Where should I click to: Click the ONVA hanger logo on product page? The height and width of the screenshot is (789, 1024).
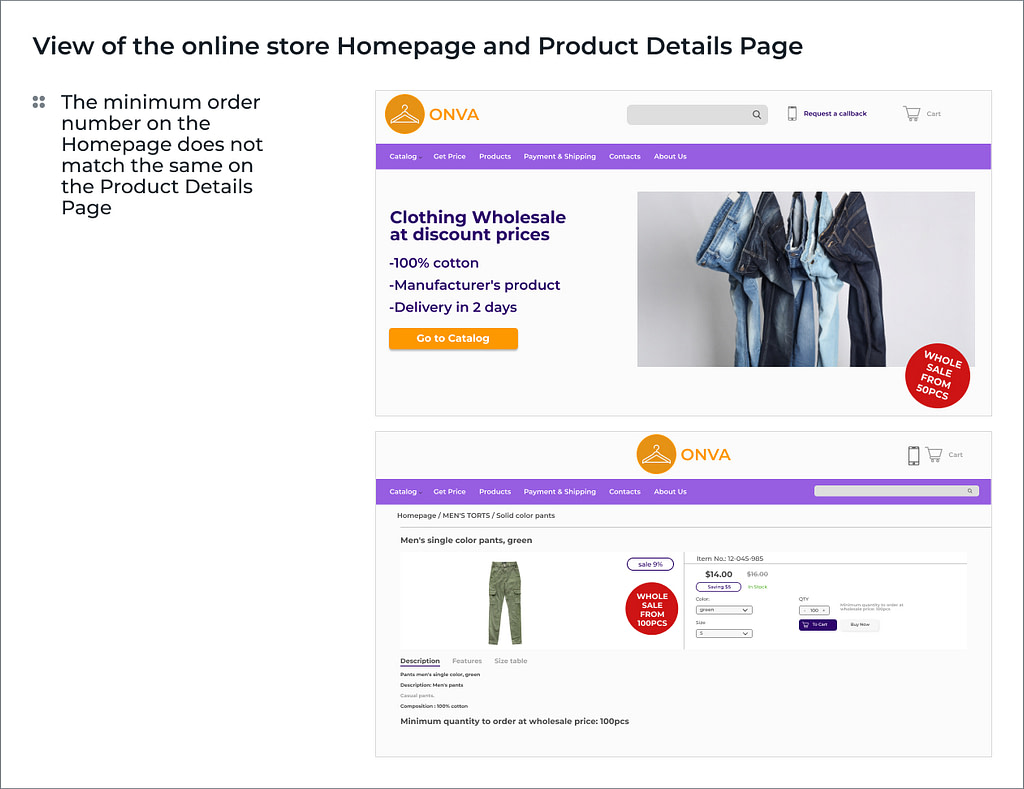tap(656, 454)
